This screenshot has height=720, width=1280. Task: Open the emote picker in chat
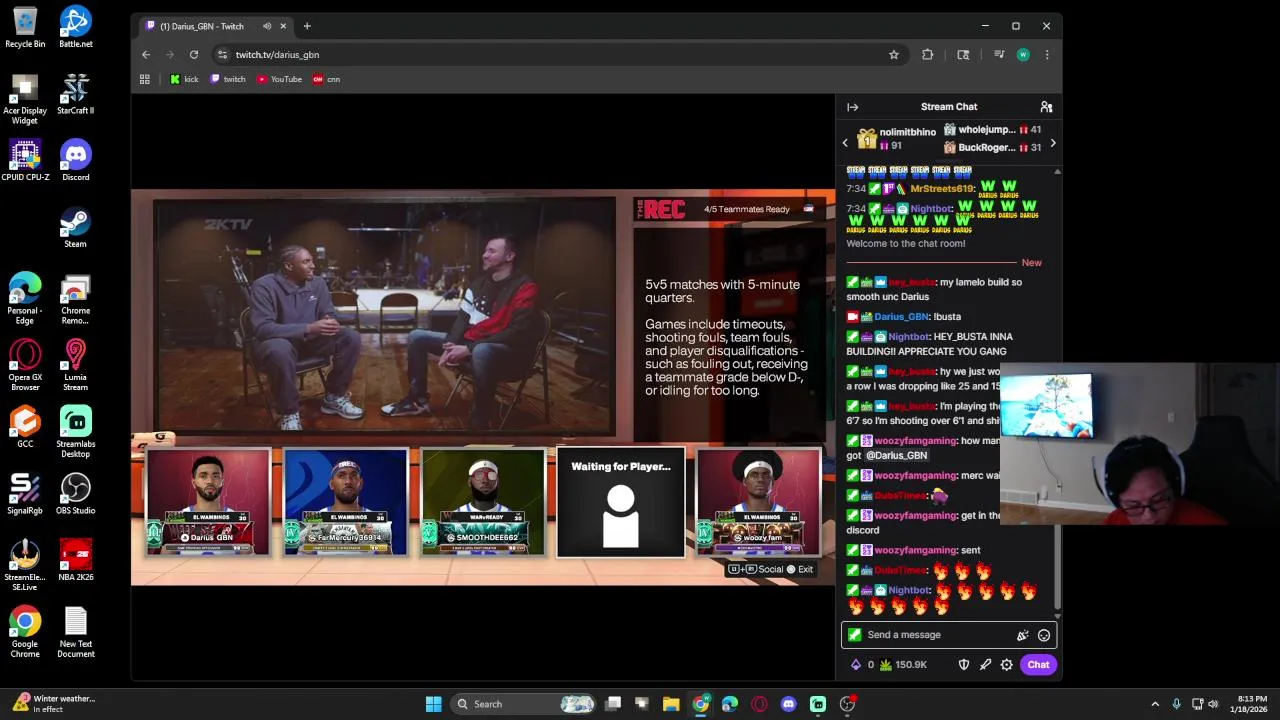[x=1044, y=635]
